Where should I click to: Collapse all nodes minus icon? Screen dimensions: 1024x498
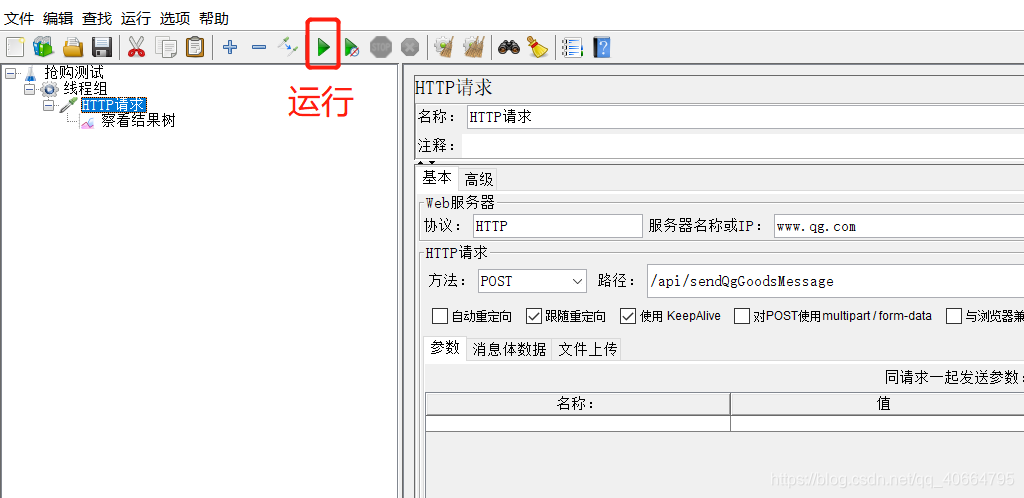[259, 47]
